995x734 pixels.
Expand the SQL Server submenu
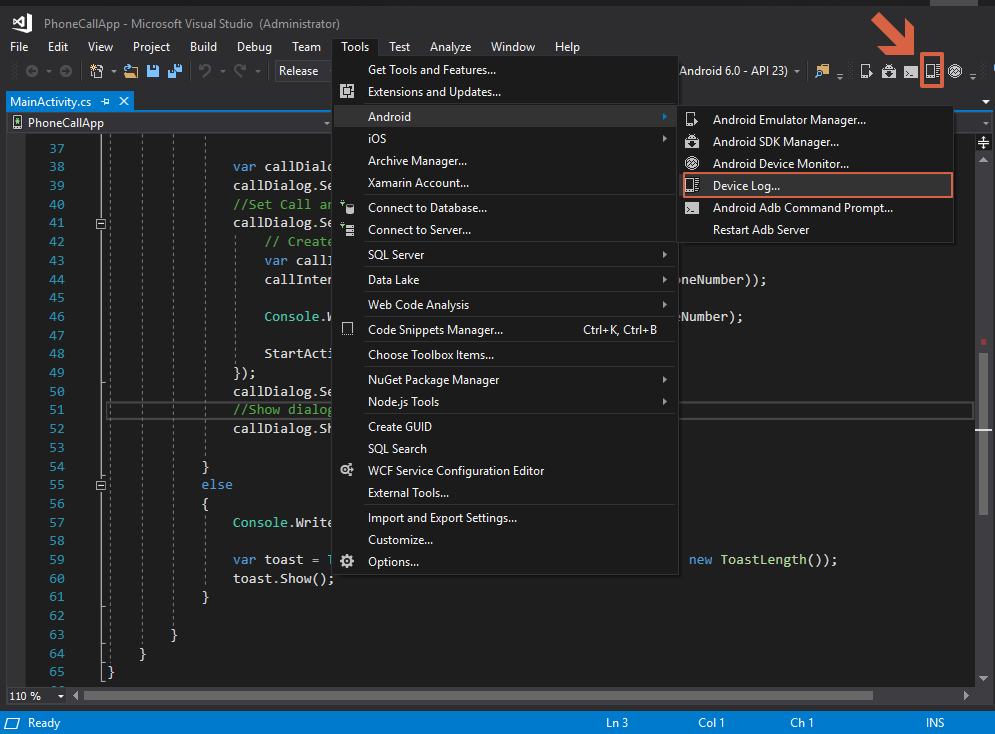coord(505,255)
